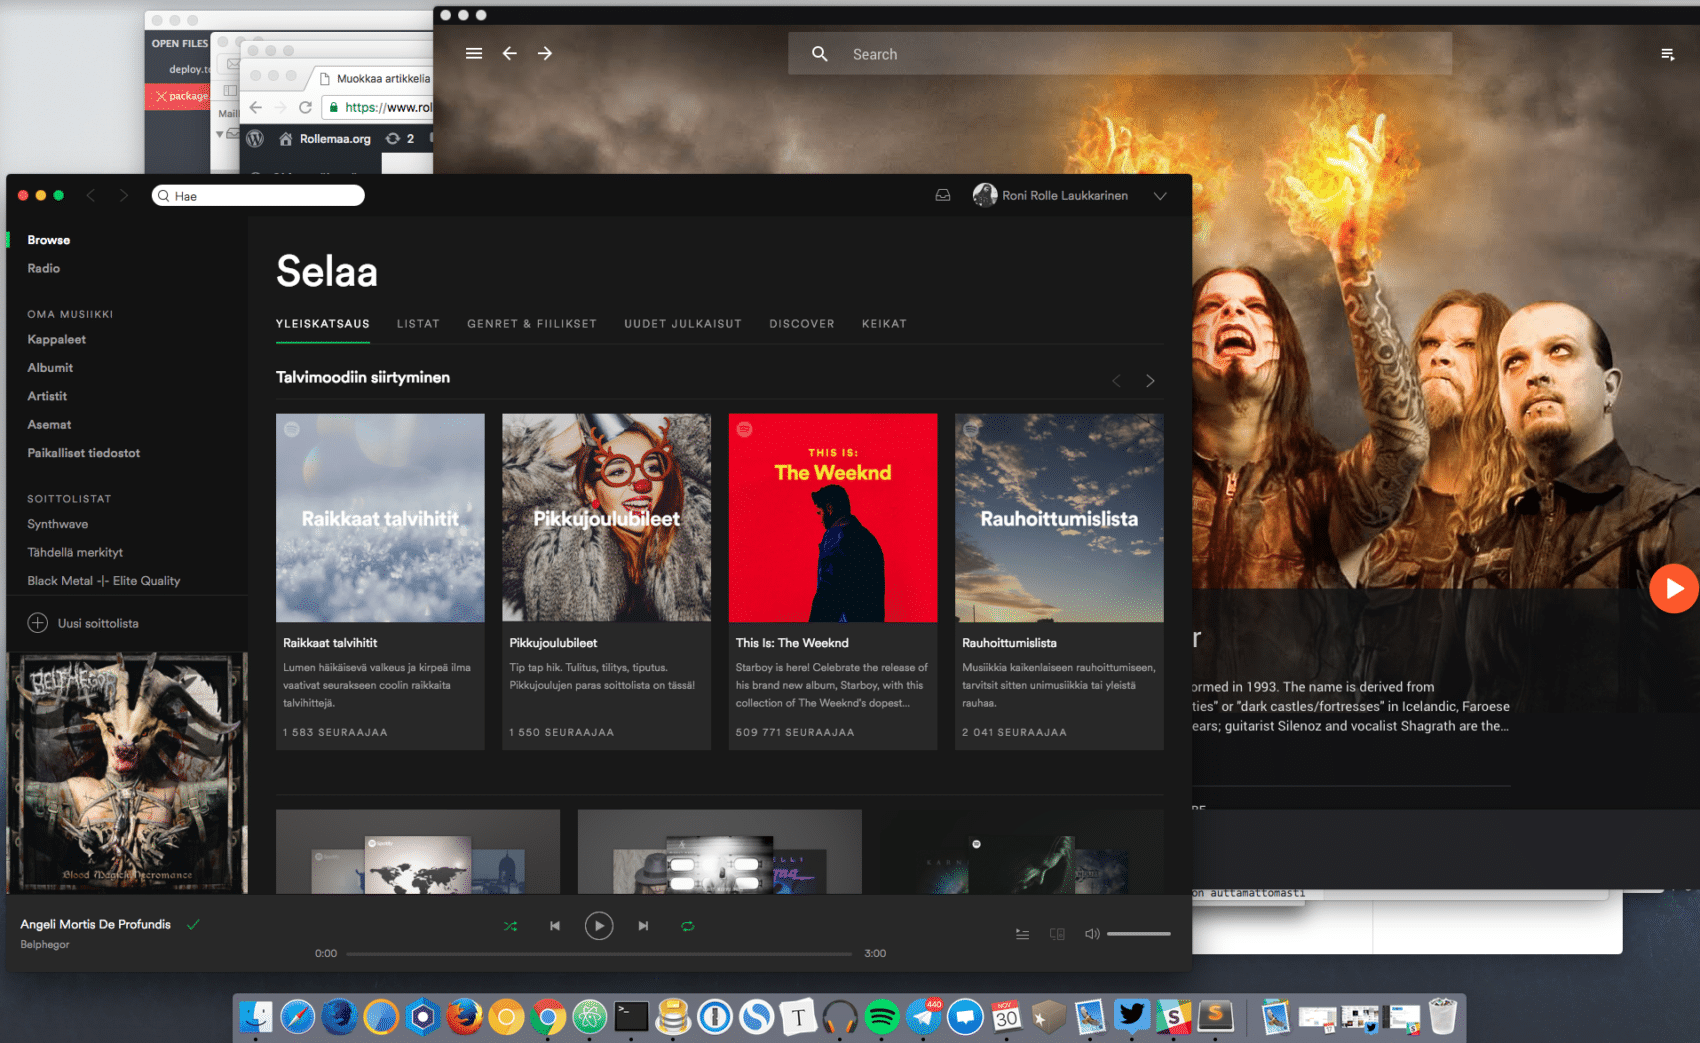Viewport: 1700px width, 1043px height.
Task: Click the orange play button in background window
Action: click(x=1674, y=589)
